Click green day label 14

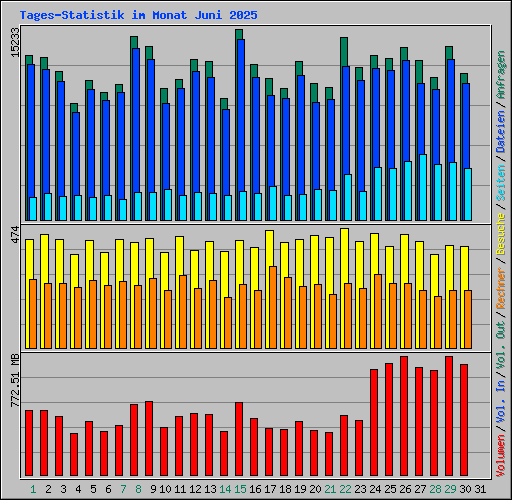click(x=225, y=489)
